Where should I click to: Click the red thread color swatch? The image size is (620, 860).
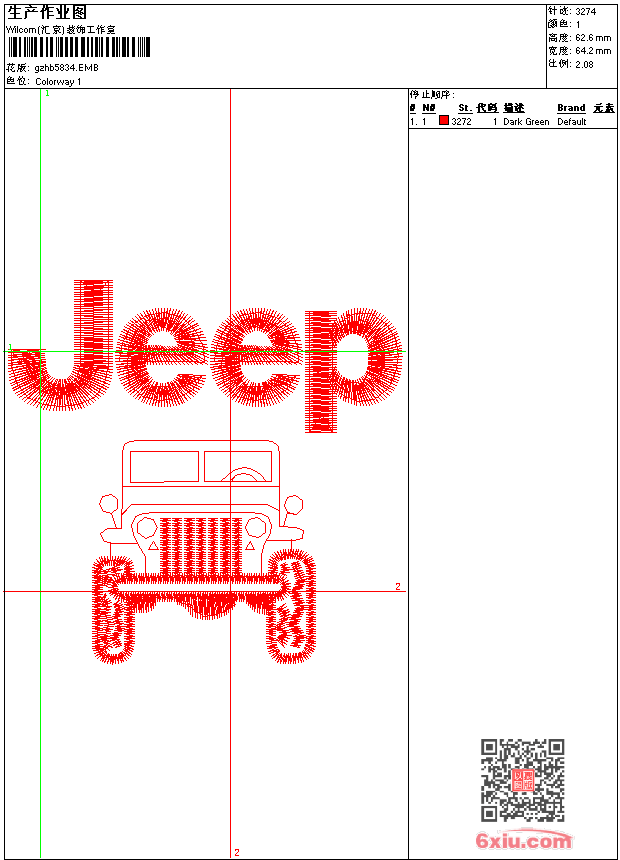444,121
